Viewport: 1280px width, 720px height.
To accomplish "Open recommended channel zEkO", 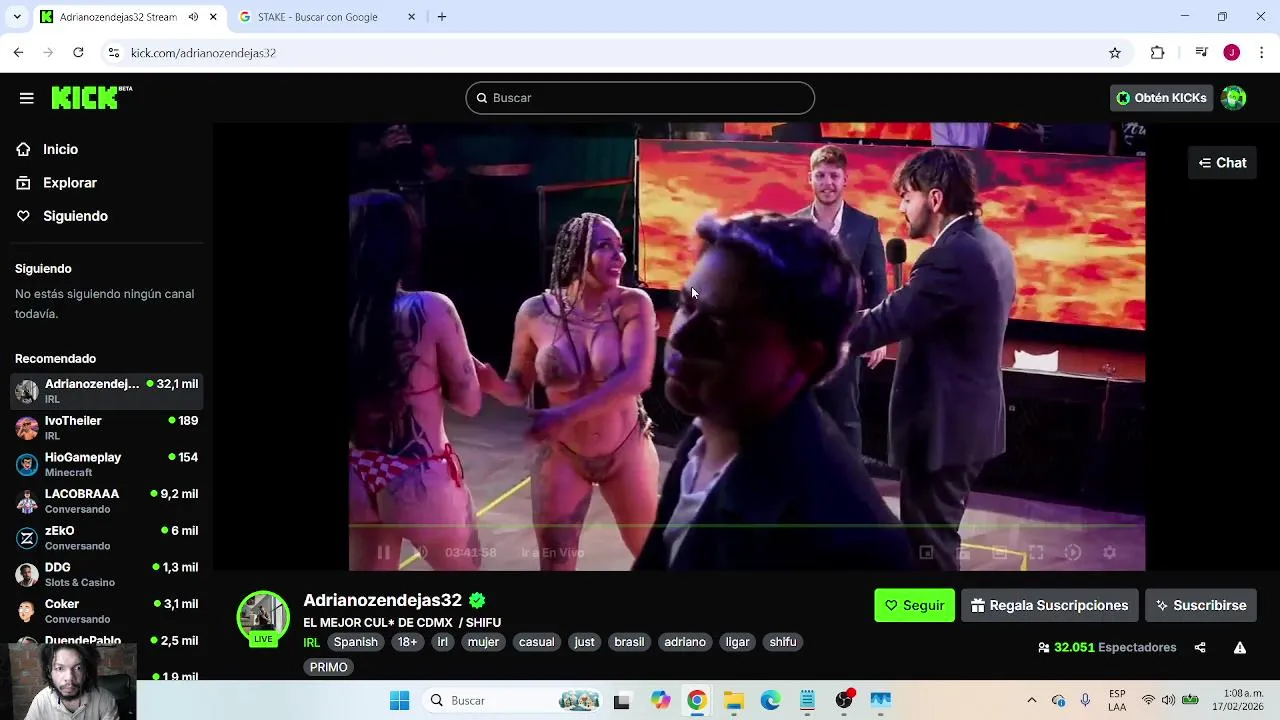I will (107, 538).
